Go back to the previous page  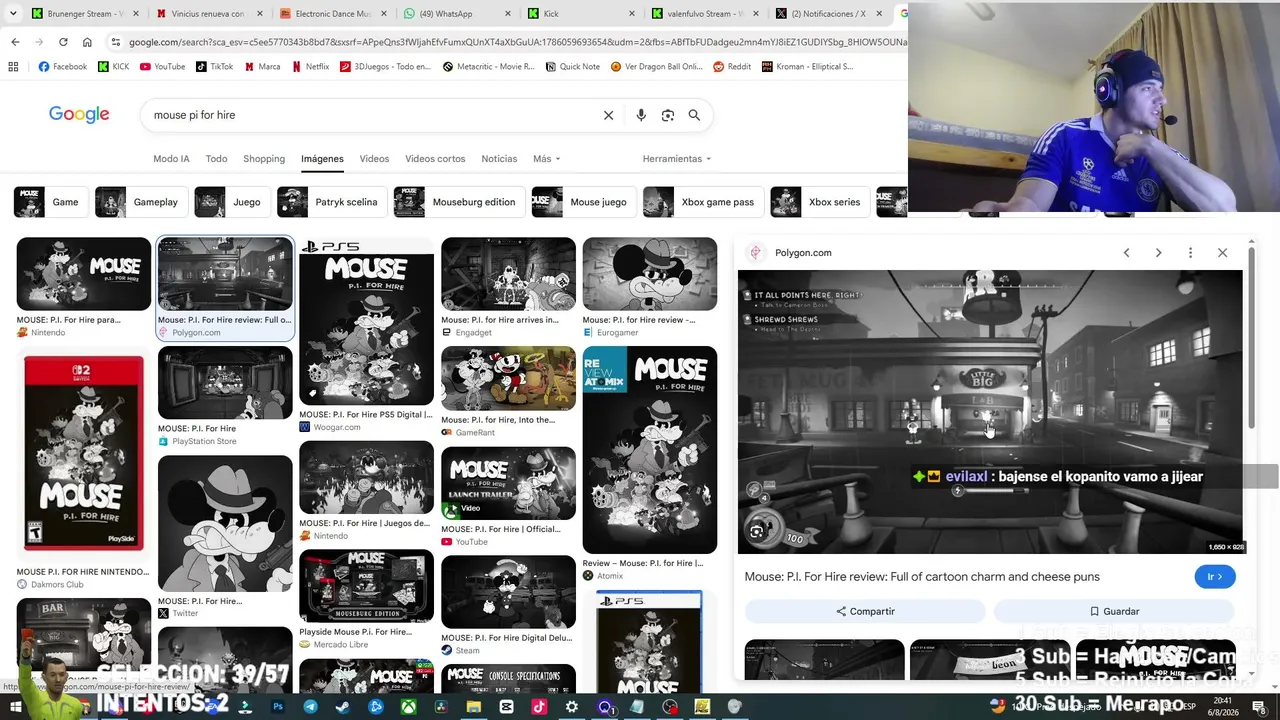pos(15,42)
